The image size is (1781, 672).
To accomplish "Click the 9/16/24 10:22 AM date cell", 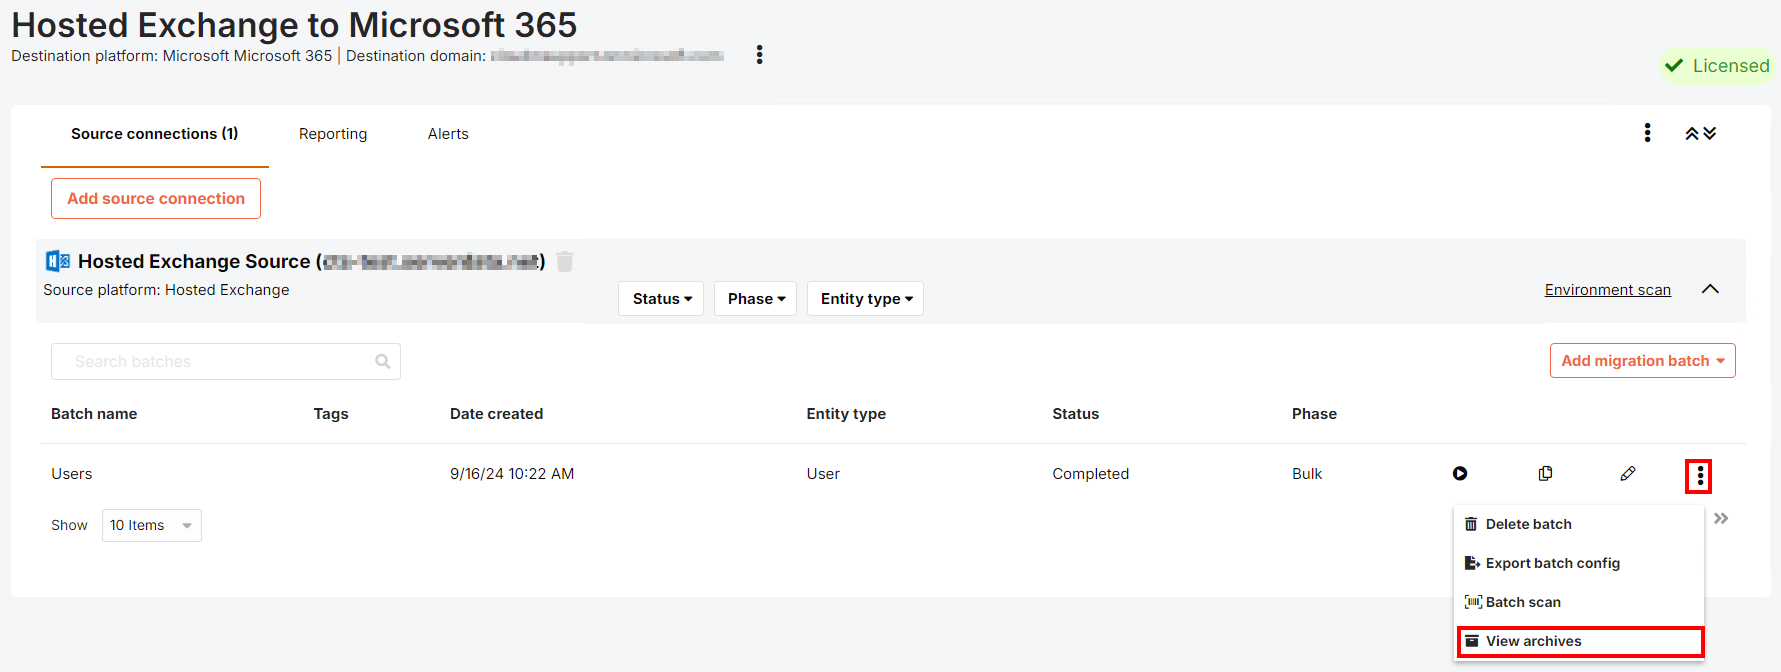I will pyautogui.click(x=512, y=474).
